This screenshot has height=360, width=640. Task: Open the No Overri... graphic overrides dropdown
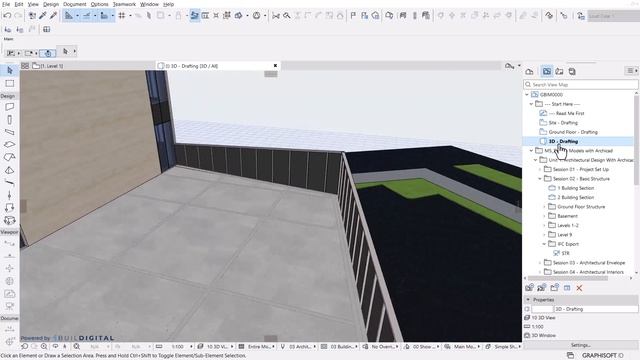pyautogui.click(x=382, y=347)
